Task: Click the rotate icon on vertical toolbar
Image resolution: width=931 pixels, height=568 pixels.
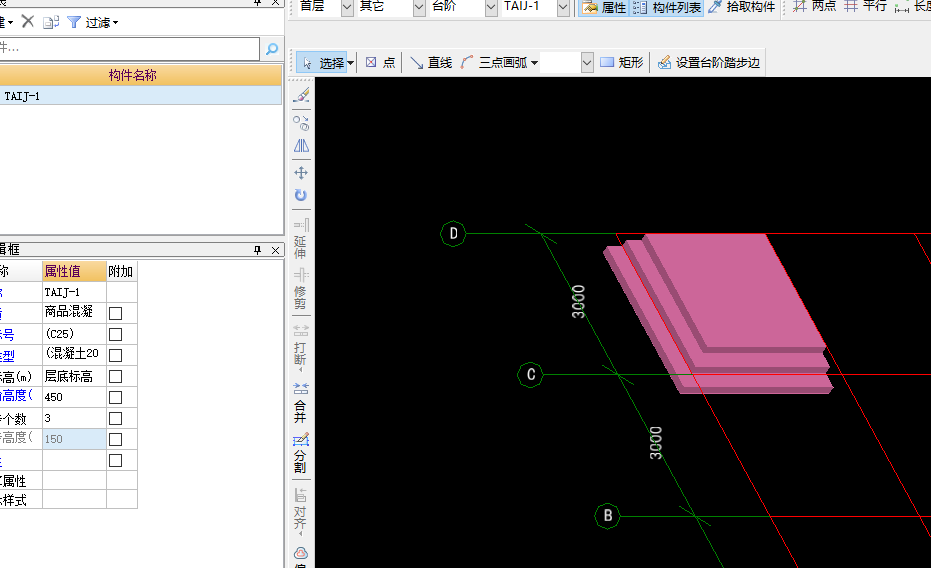Action: [302, 195]
